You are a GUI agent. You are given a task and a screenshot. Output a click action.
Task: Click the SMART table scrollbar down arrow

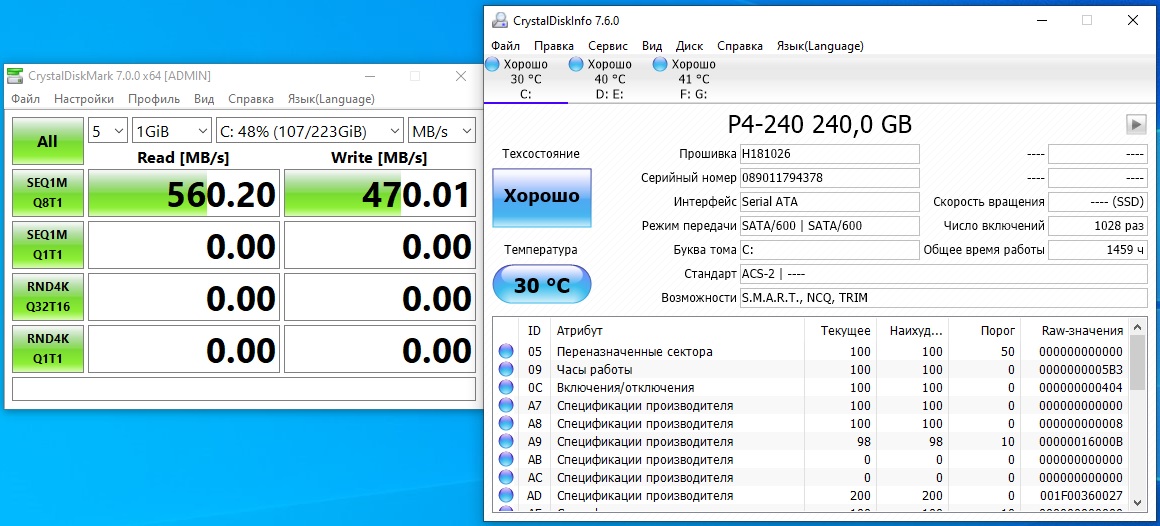[1139, 502]
